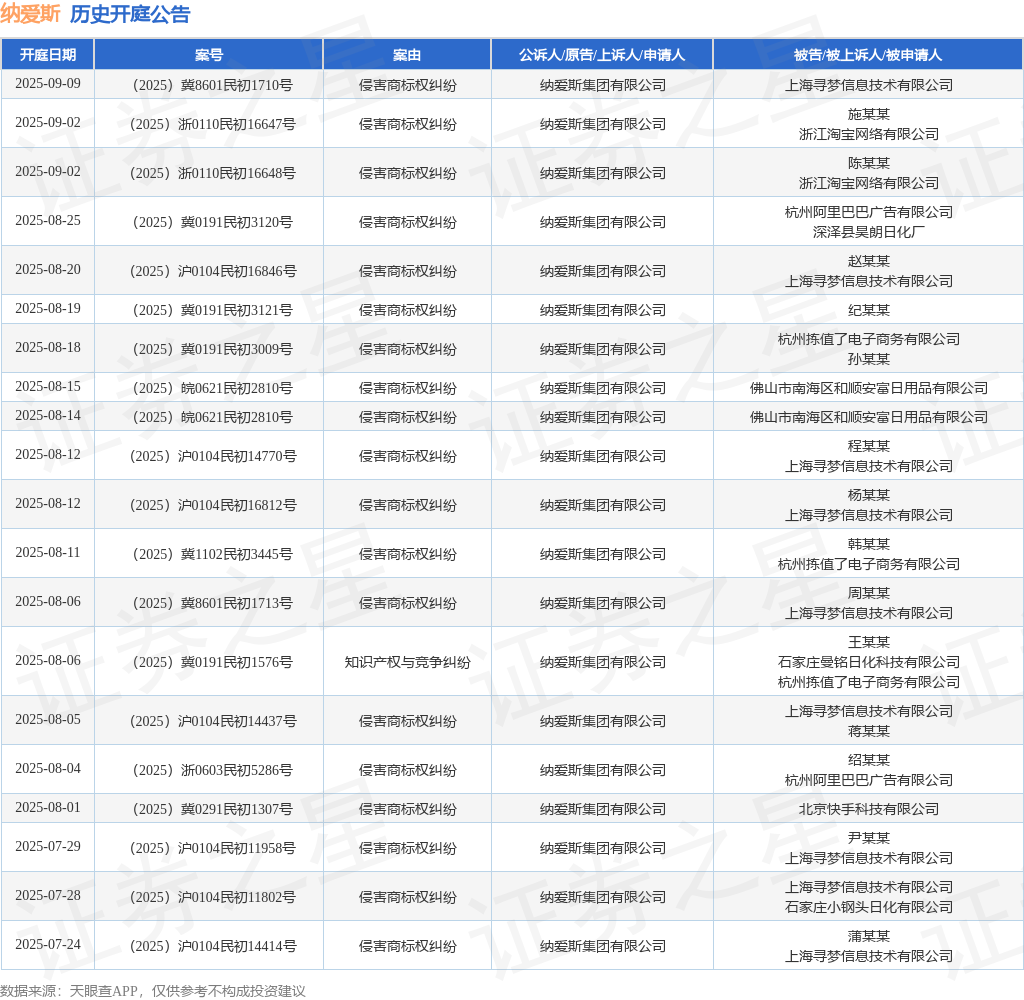1024x1000 pixels.
Task: Select case number 冀0191民初3009号
Action: 213,349
